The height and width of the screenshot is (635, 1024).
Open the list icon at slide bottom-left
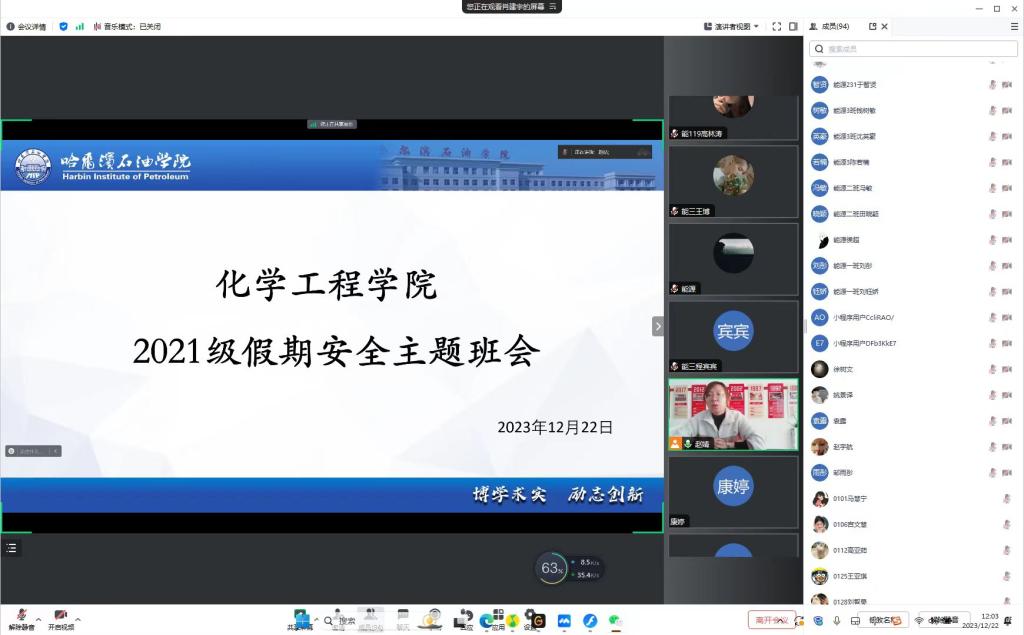click(11, 547)
